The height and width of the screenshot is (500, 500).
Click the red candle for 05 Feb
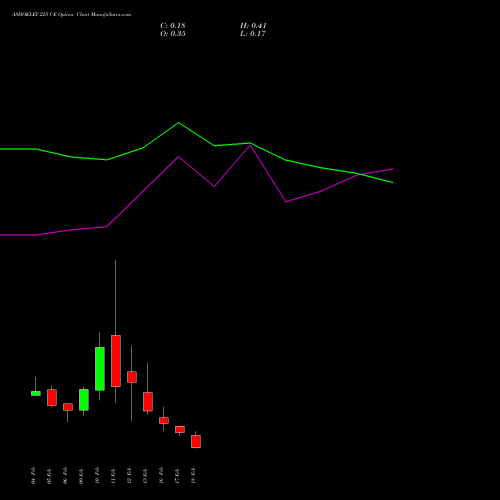(x=52, y=397)
